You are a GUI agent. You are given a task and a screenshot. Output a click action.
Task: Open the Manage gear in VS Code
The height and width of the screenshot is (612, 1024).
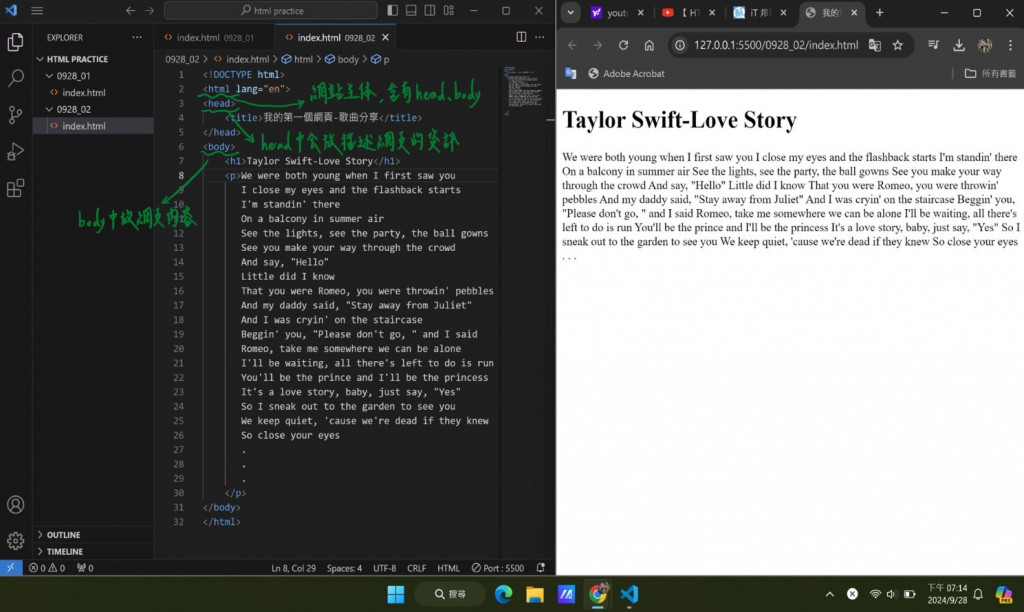tap(15, 540)
